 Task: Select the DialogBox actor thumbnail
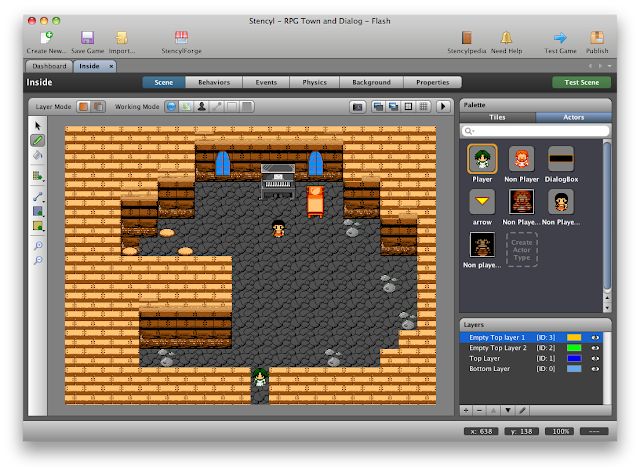point(561,159)
